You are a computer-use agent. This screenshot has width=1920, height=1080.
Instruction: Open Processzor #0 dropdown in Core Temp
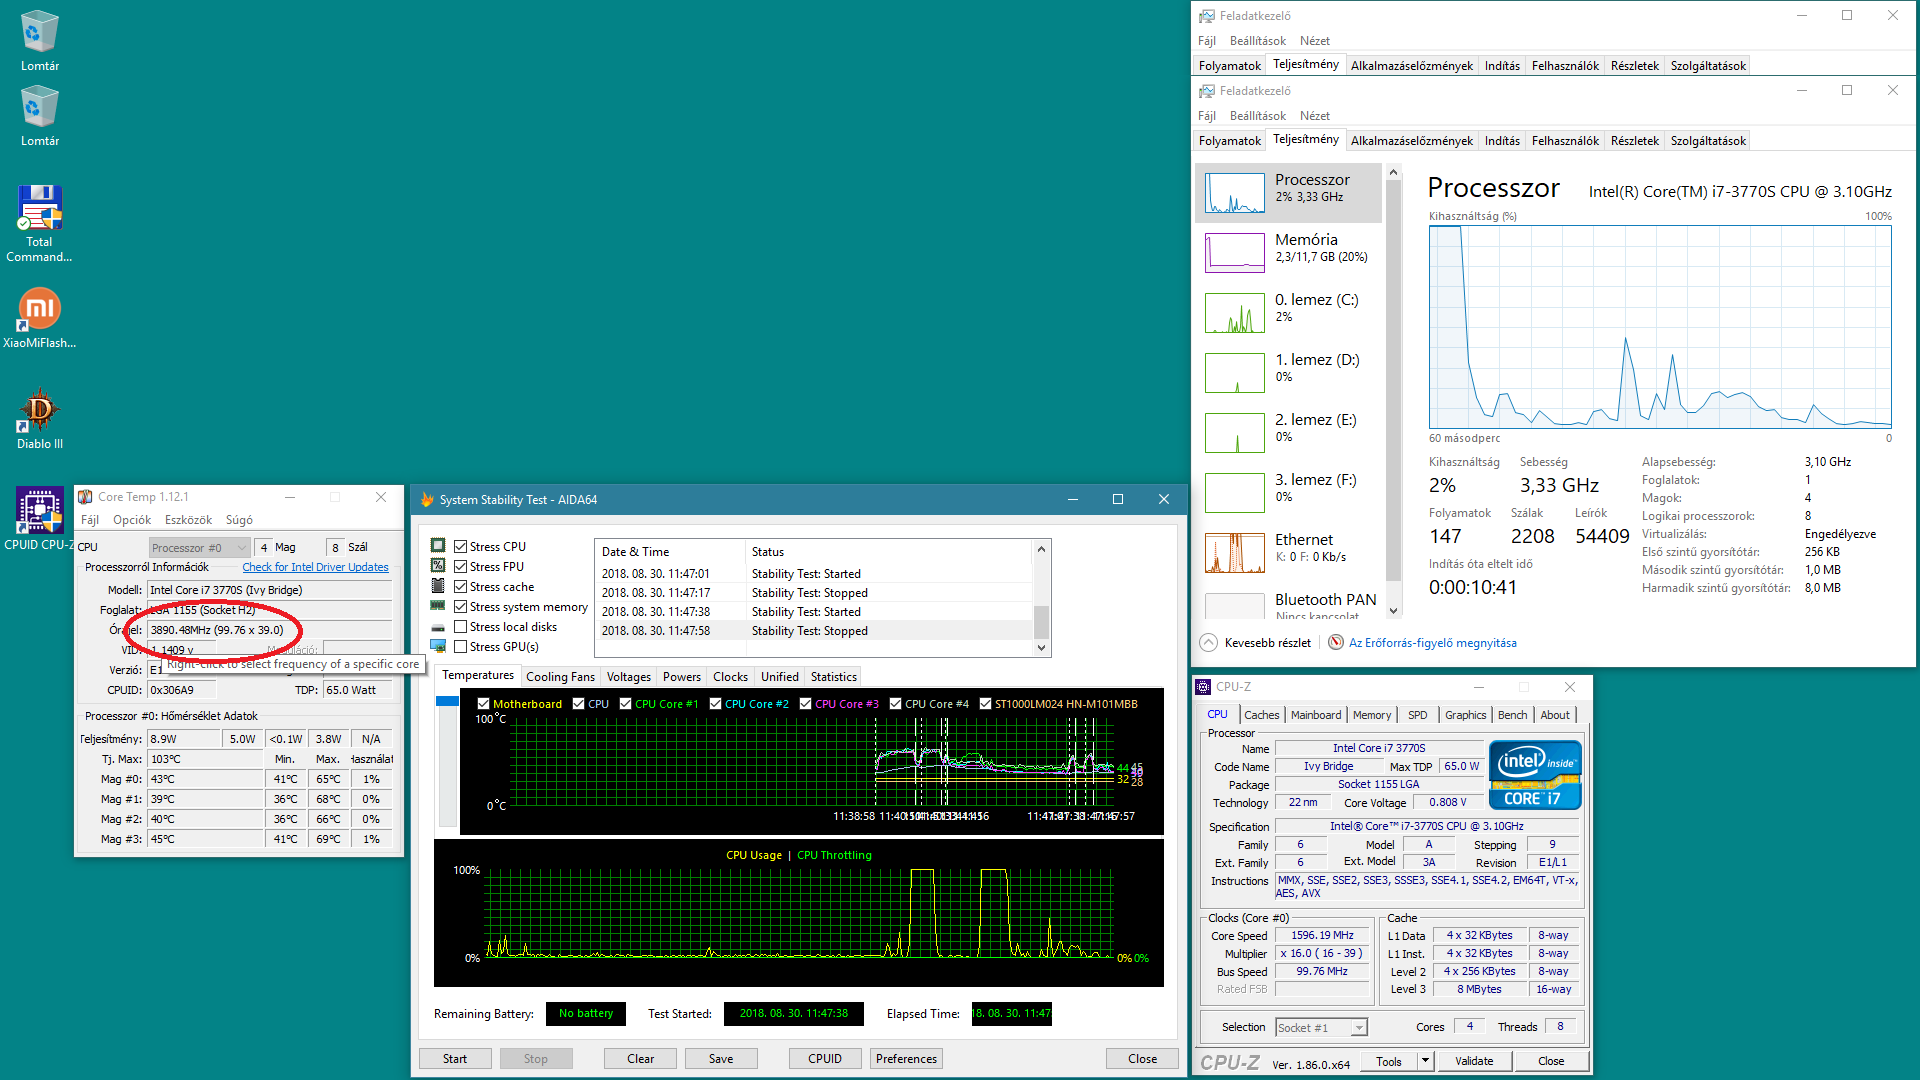coord(199,547)
